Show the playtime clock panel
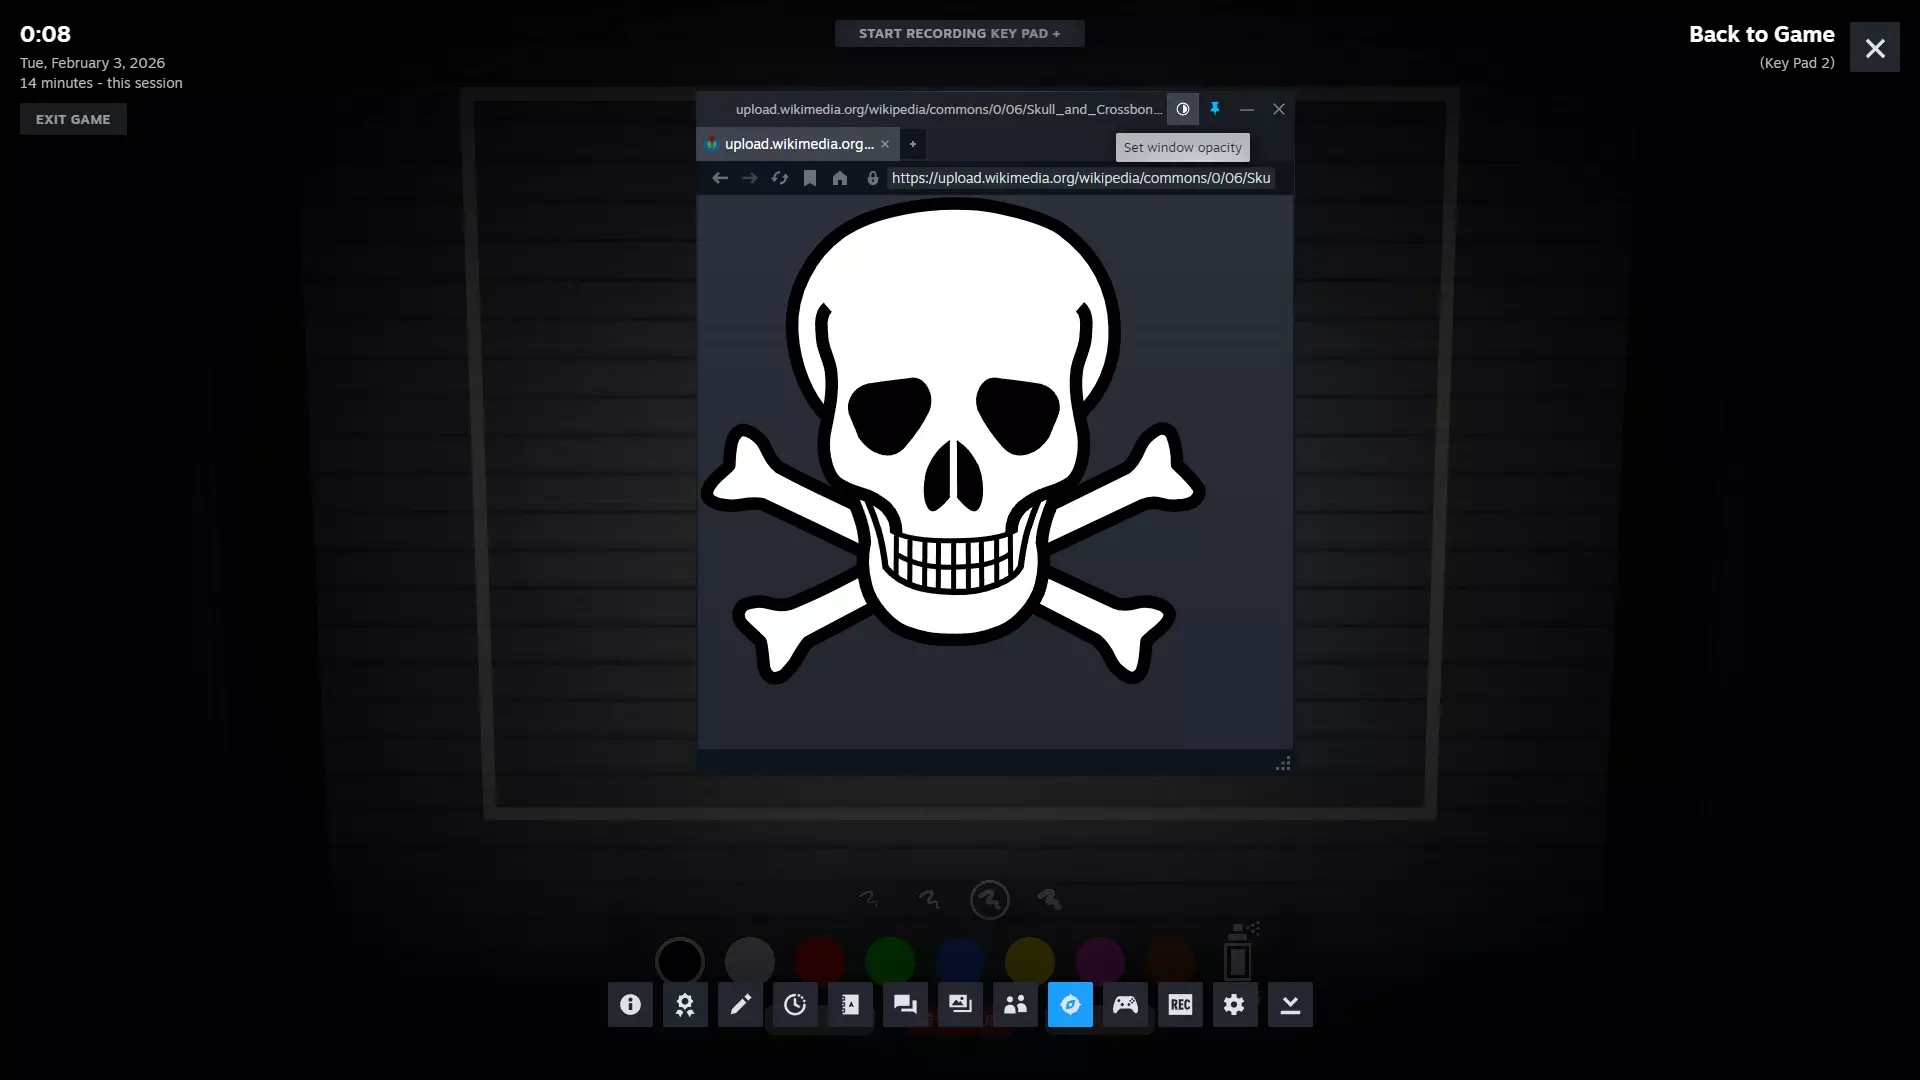Screen dimensions: 1920x1080 pyautogui.click(x=795, y=1004)
